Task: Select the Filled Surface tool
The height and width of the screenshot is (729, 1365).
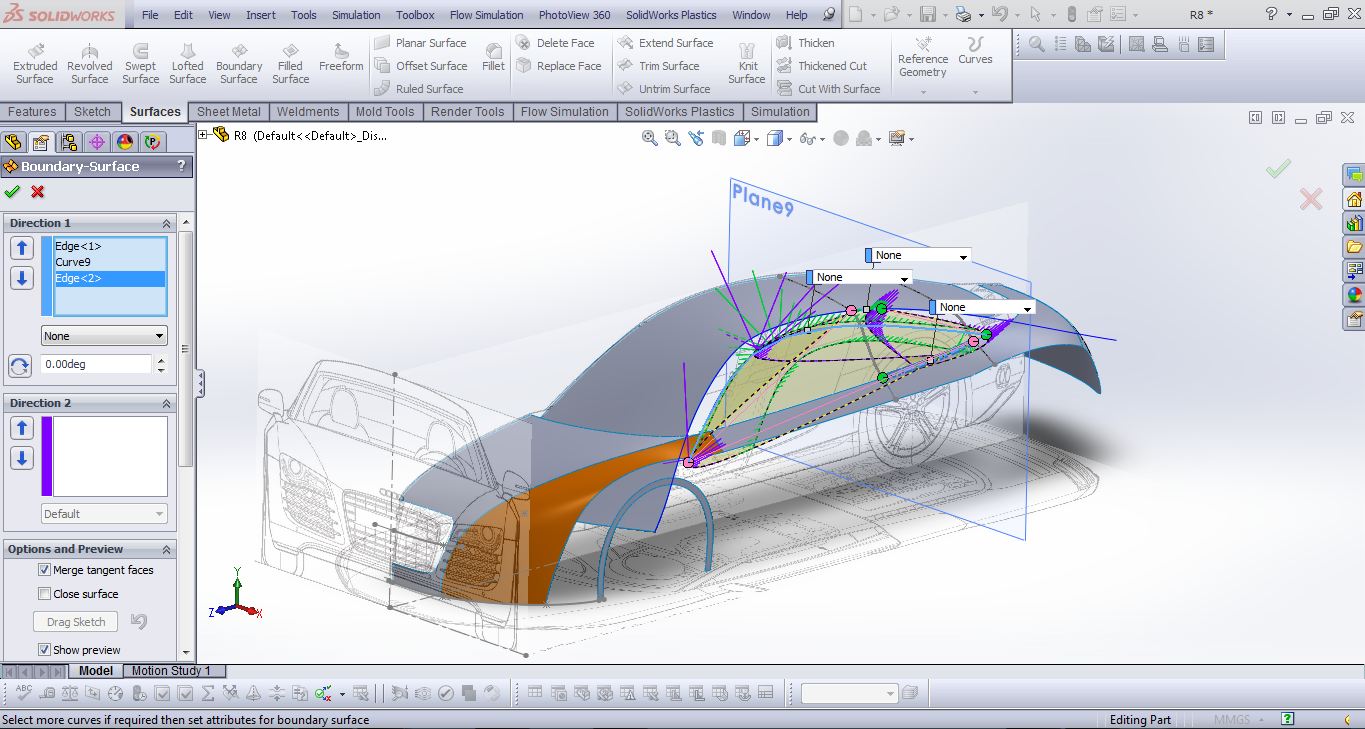Action: pyautogui.click(x=291, y=63)
